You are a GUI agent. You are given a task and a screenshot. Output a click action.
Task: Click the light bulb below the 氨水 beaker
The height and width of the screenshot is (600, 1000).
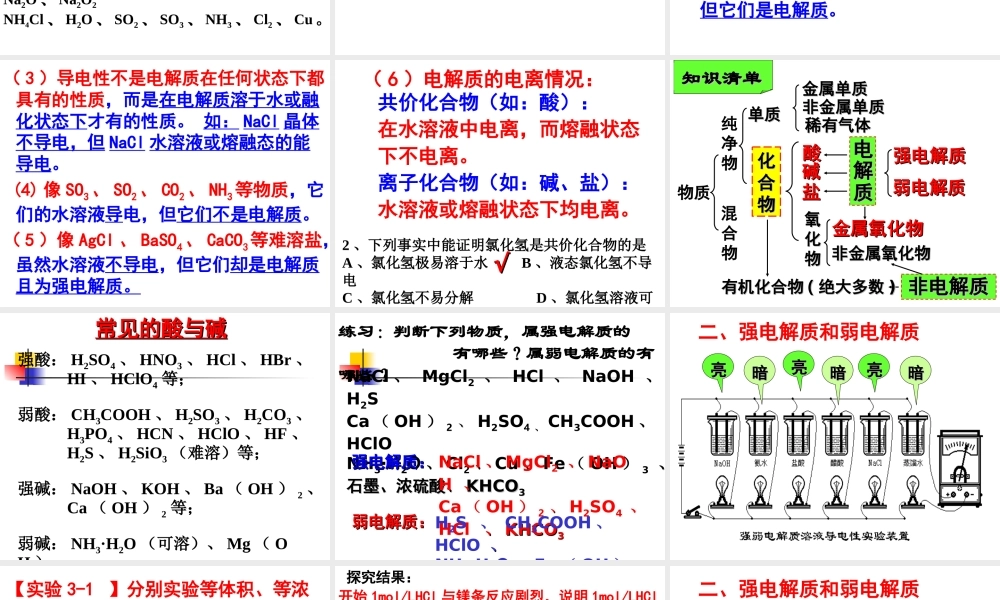760,491
